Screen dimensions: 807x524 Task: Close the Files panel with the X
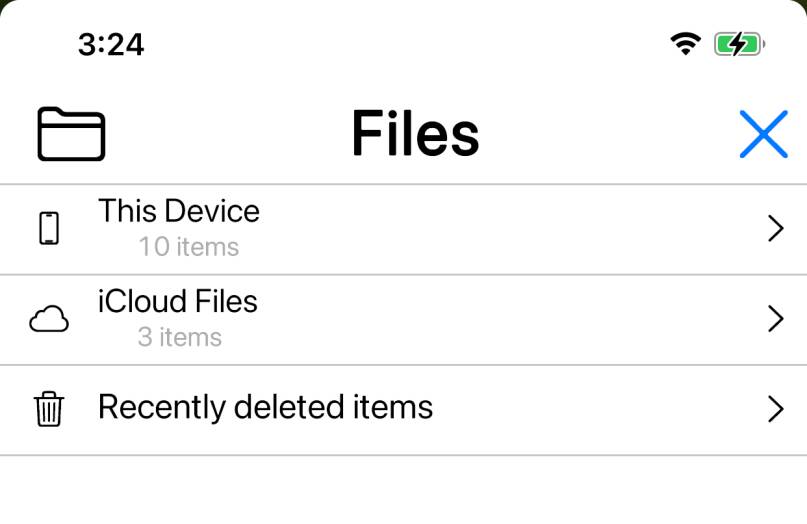[763, 134]
